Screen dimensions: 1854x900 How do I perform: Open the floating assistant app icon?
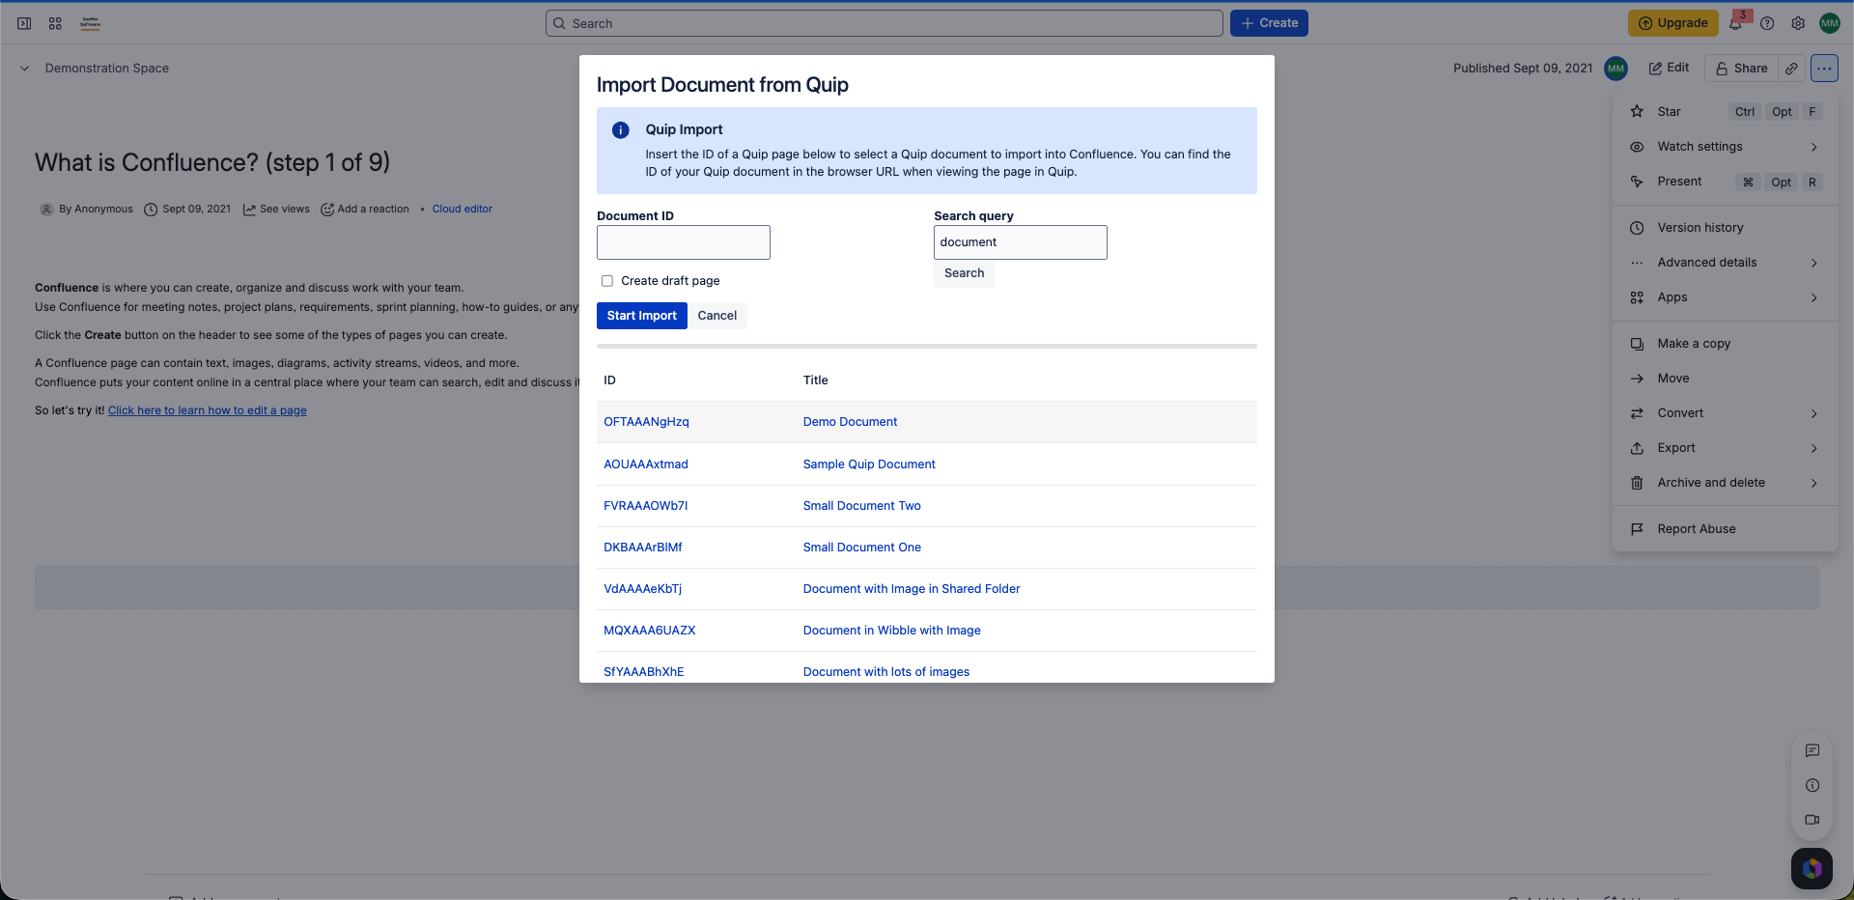(x=1812, y=869)
